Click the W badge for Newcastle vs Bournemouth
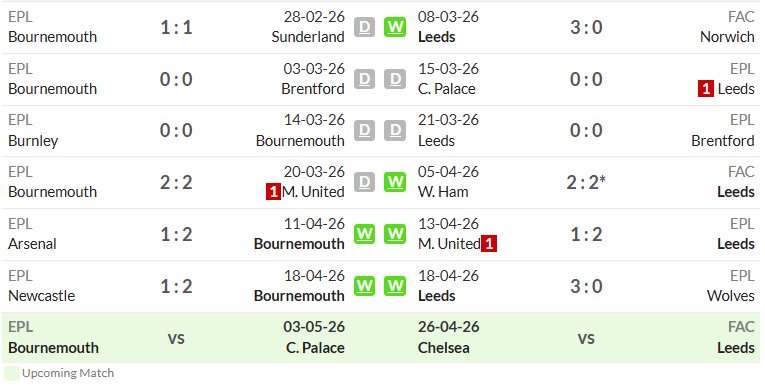Viewport: 765px width, 391px height. 364,286
